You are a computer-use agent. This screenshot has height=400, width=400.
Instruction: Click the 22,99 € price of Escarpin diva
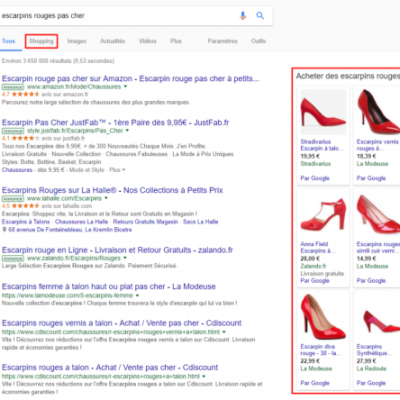[310, 361]
